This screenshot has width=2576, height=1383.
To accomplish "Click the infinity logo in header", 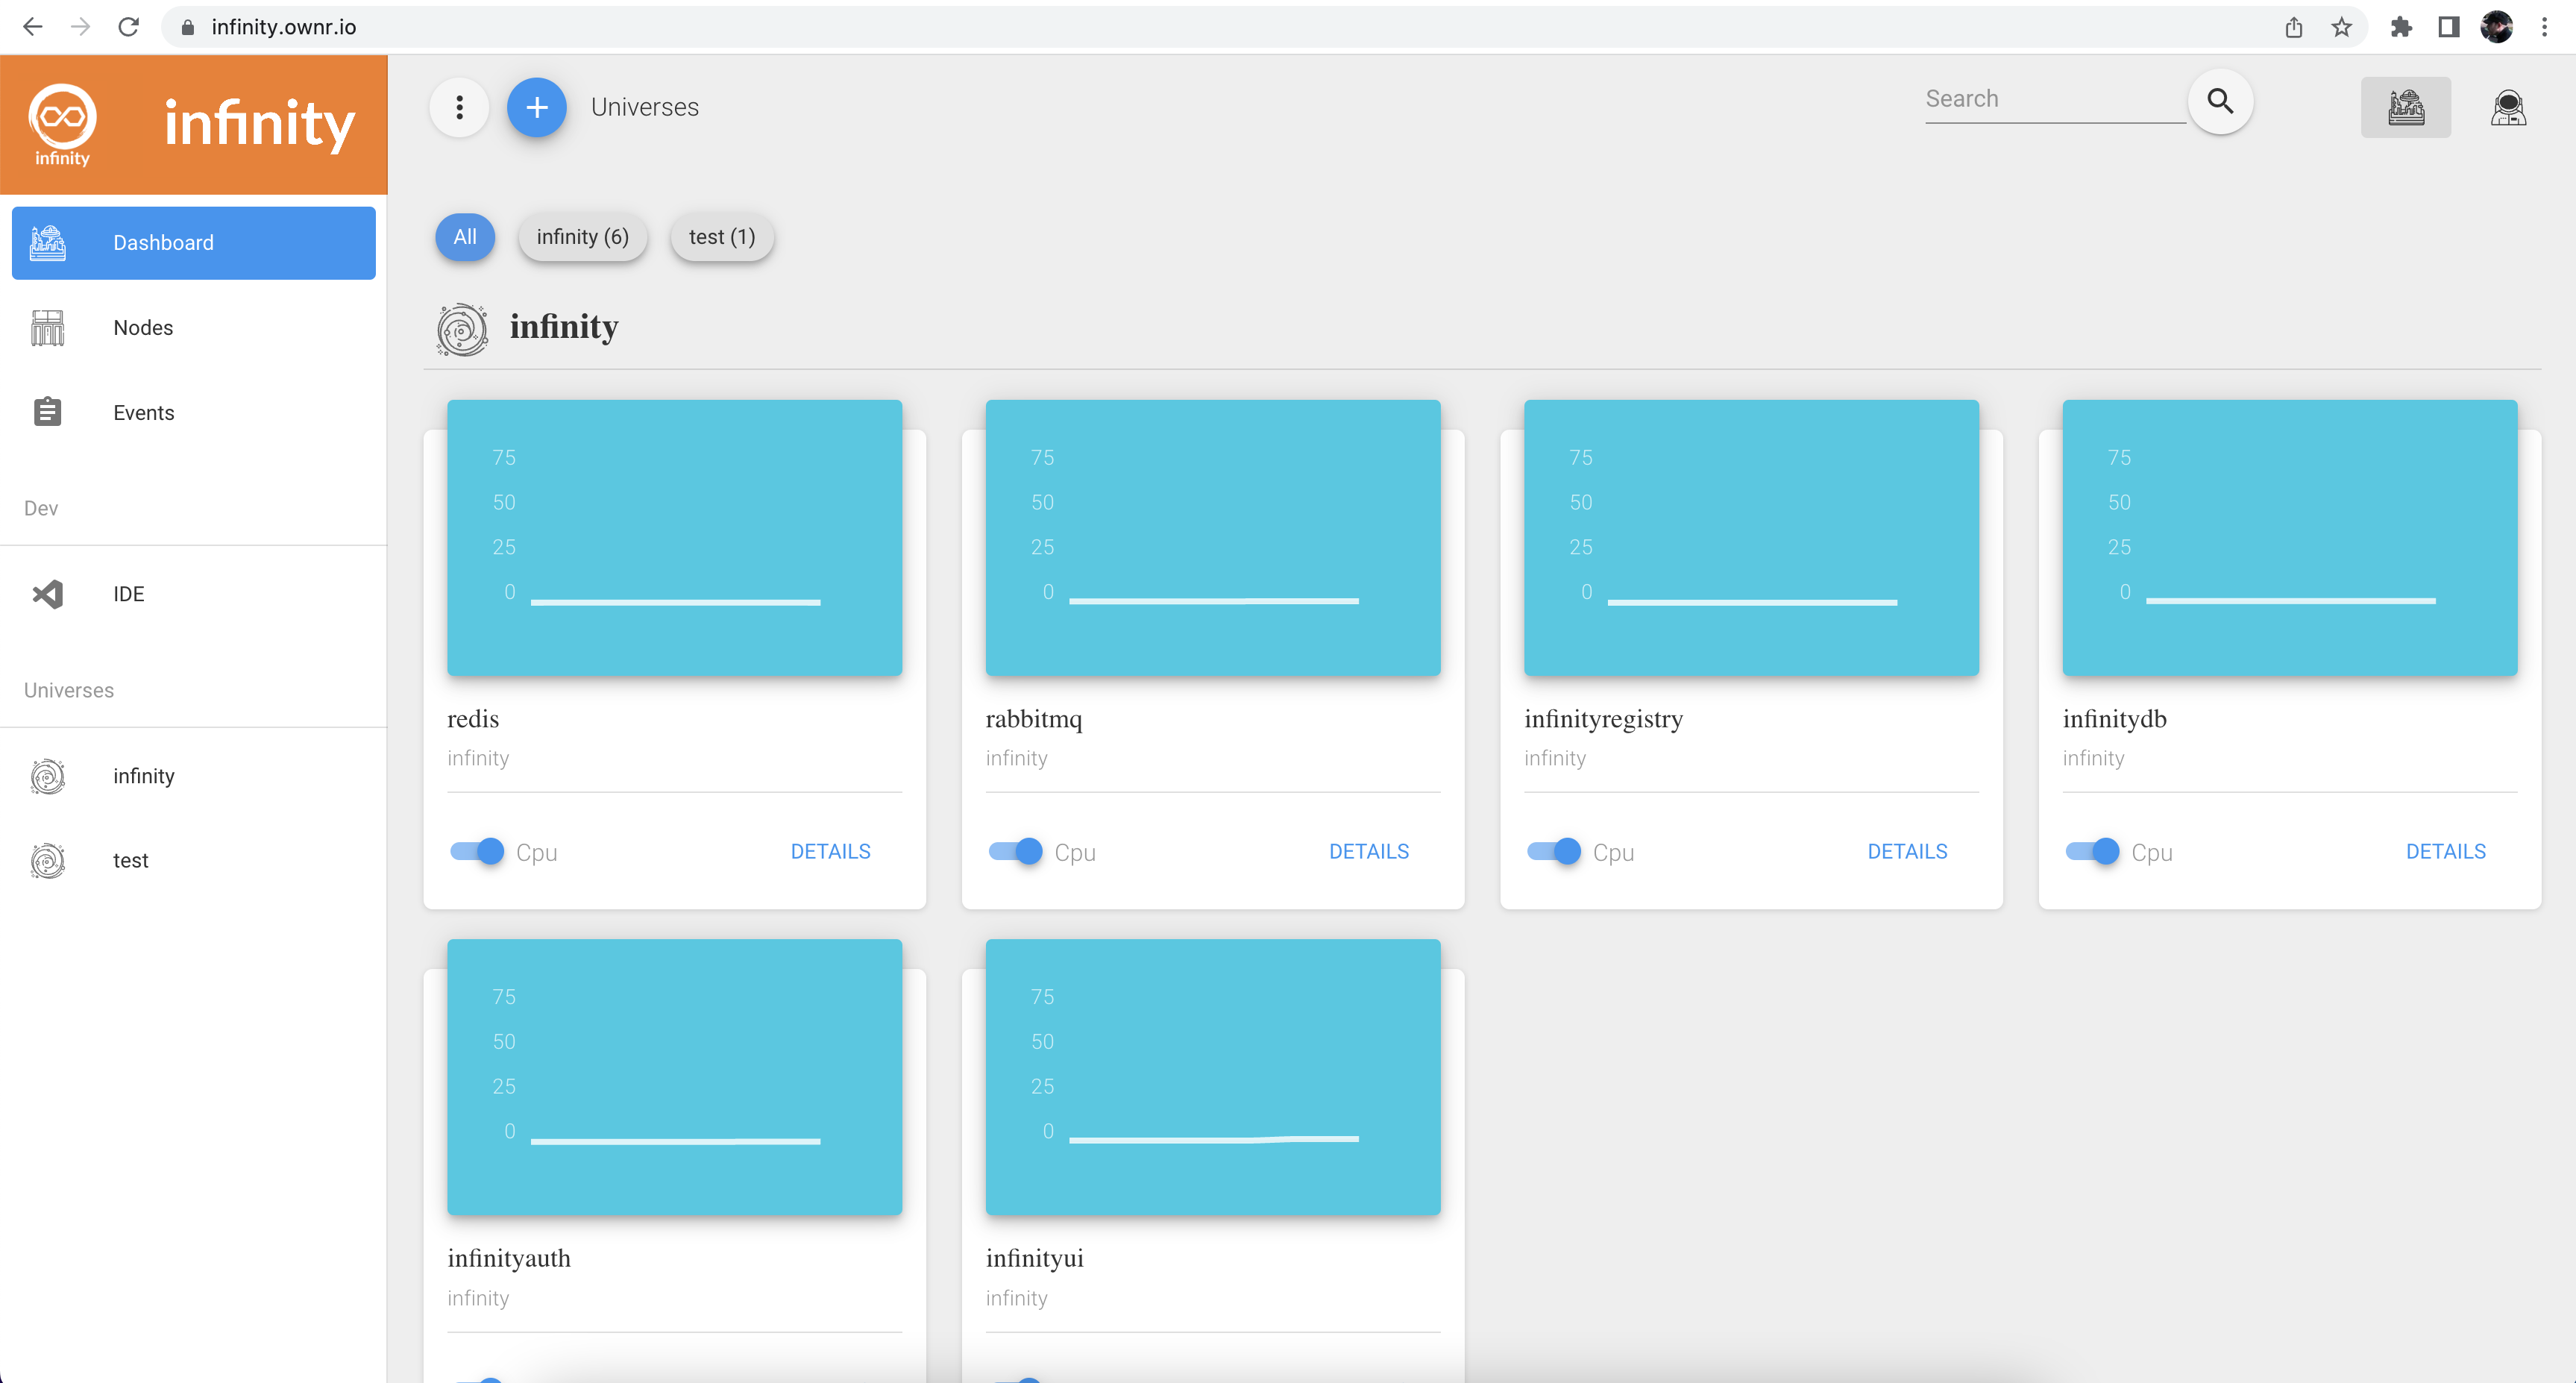I will pyautogui.click(x=62, y=123).
